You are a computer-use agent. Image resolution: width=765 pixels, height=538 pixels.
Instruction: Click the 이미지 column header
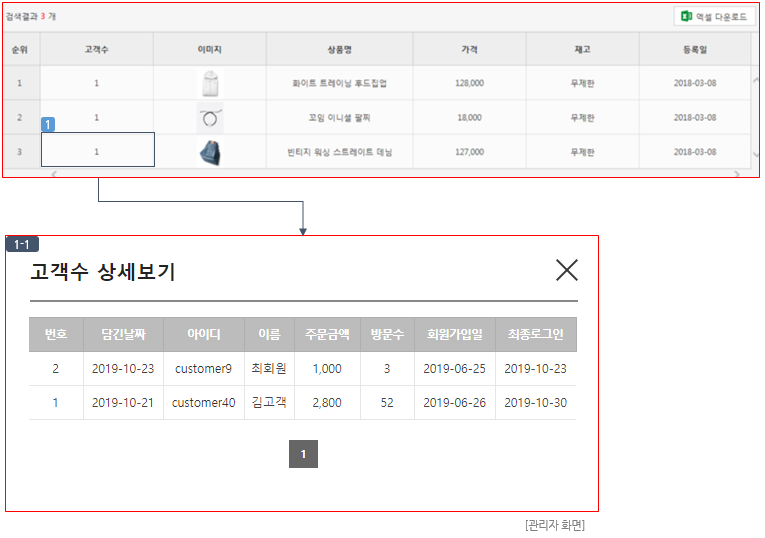[x=210, y=50]
